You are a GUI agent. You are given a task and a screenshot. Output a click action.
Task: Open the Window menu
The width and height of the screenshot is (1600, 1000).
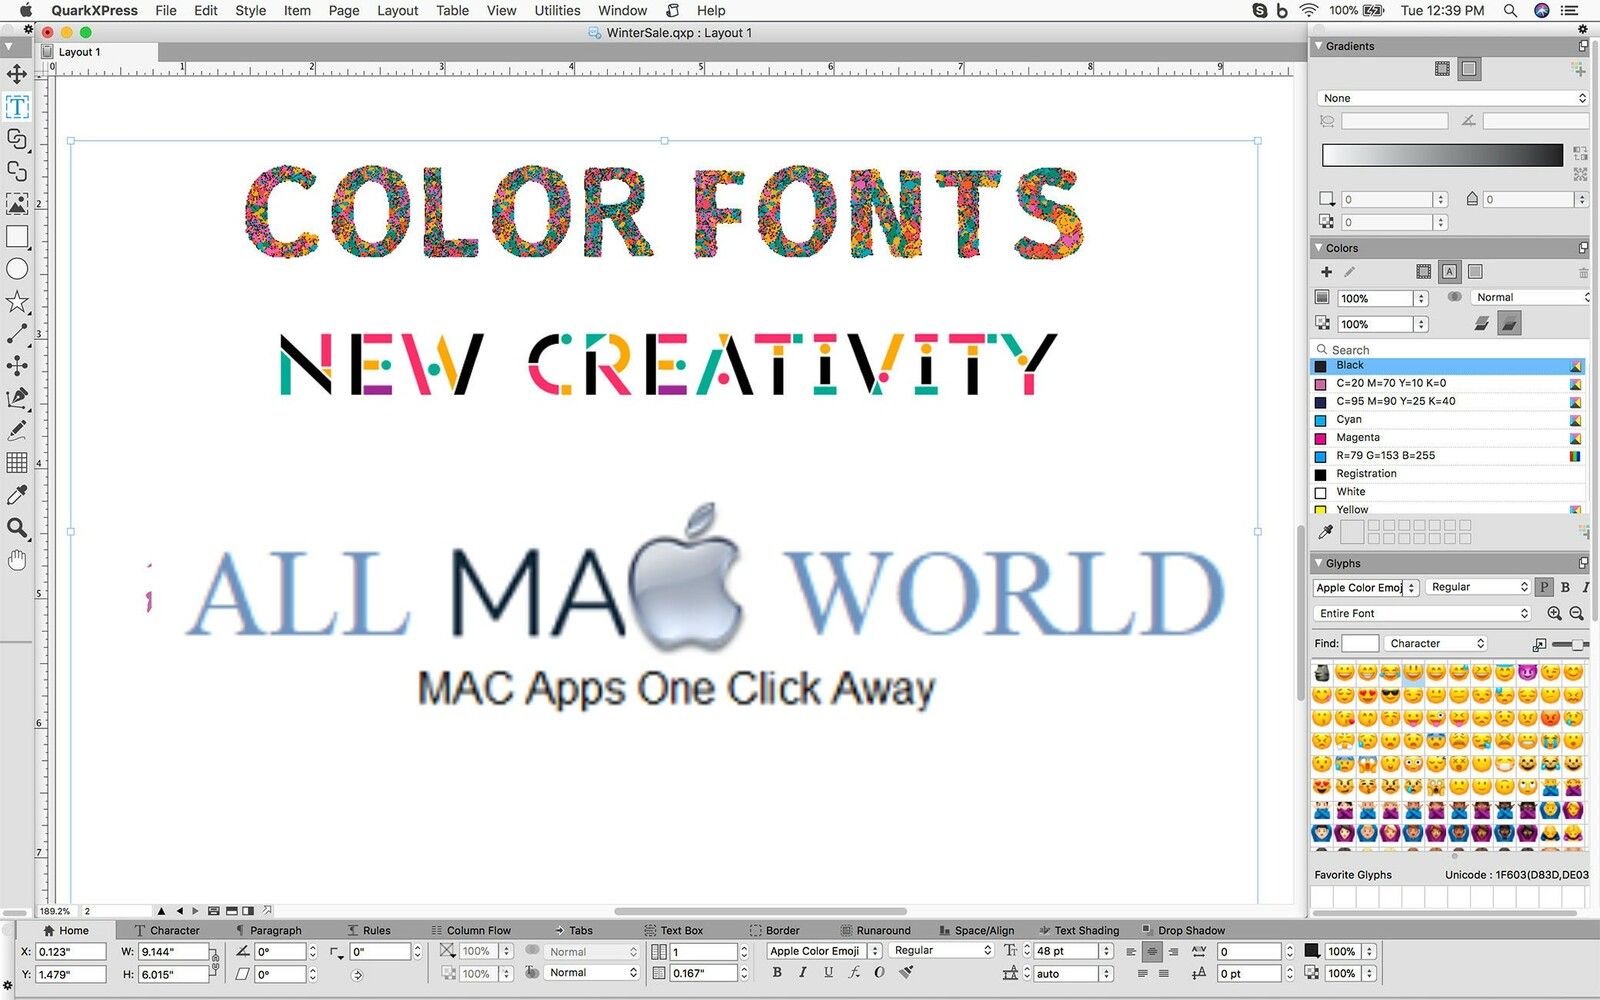(x=622, y=10)
